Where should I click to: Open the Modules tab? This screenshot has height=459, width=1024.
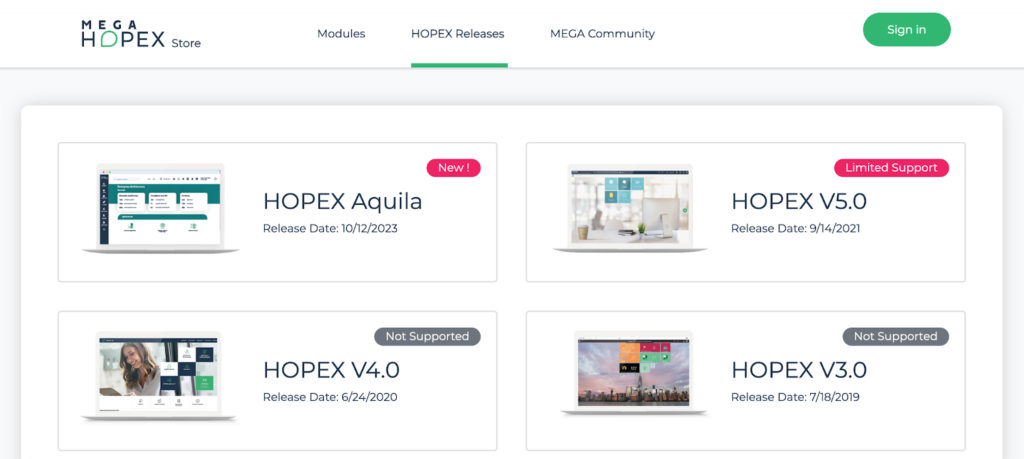click(341, 34)
